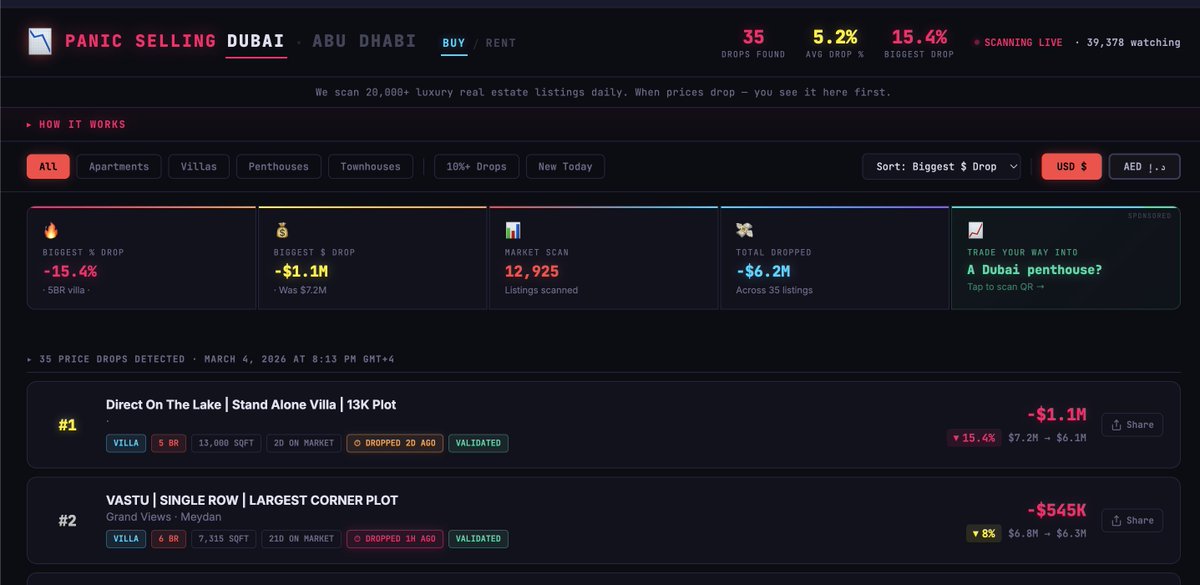This screenshot has width=1200, height=585.
Task: Click the VILLA tag on listing #1
Action: pyautogui.click(x=125, y=443)
